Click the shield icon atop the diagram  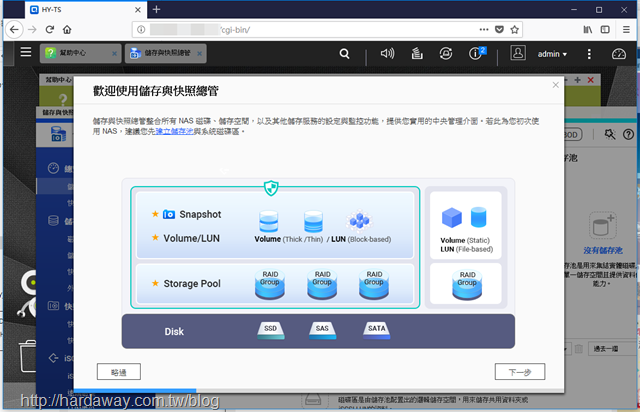(271, 188)
